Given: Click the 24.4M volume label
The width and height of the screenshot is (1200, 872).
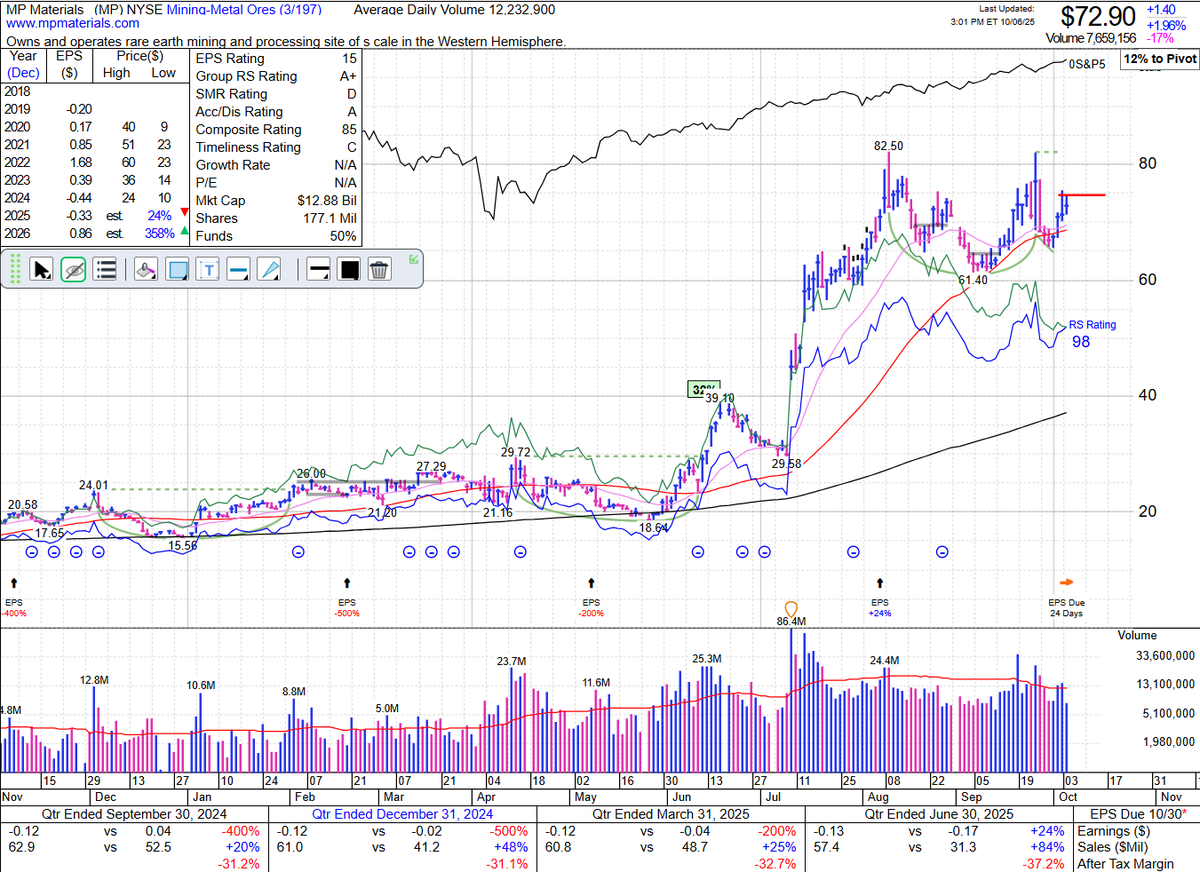Looking at the screenshot, I should pyautogui.click(x=884, y=660).
